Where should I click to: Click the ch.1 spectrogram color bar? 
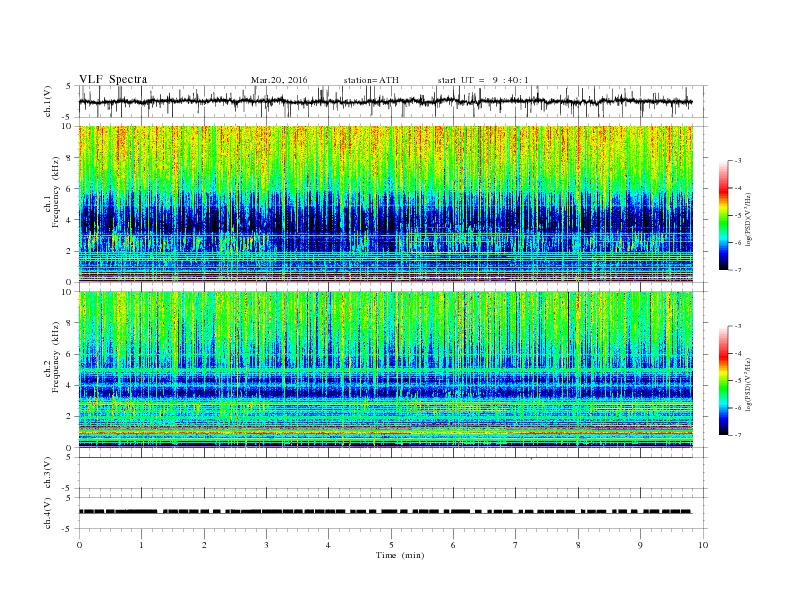tap(724, 215)
